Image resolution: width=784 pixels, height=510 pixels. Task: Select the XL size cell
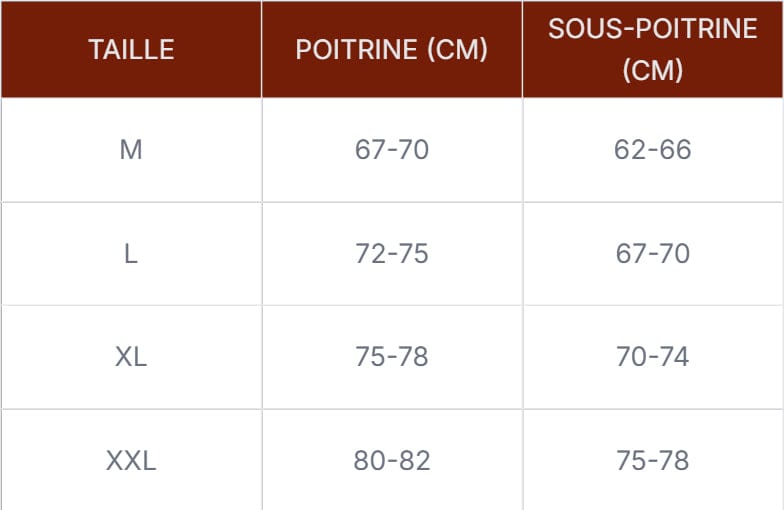click(x=131, y=357)
